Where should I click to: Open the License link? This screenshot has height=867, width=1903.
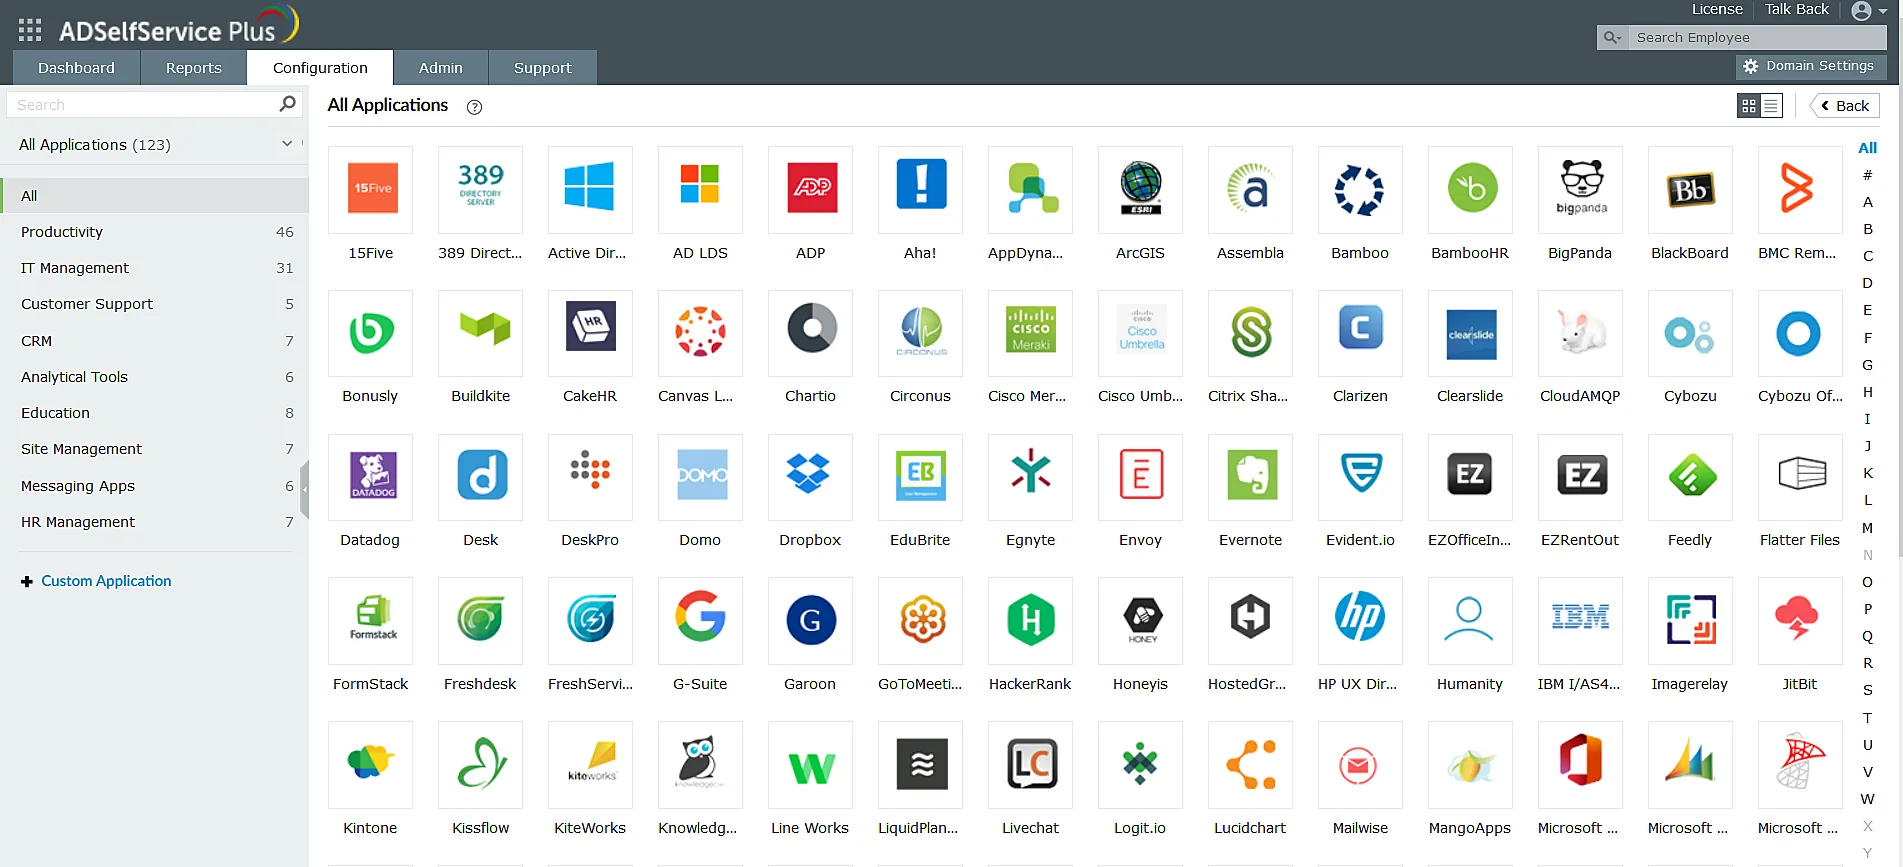tap(1717, 9)
